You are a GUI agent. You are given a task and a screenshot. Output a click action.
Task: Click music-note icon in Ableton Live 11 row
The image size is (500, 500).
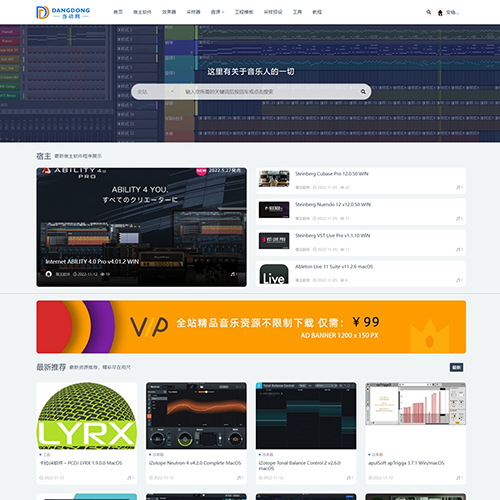[x=459, y=280]
